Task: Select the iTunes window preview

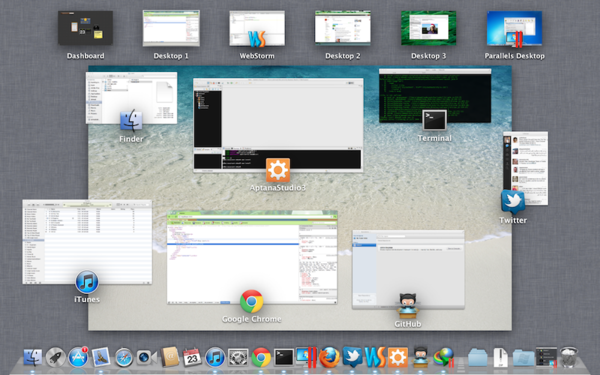Action: (x=87, y=242)
